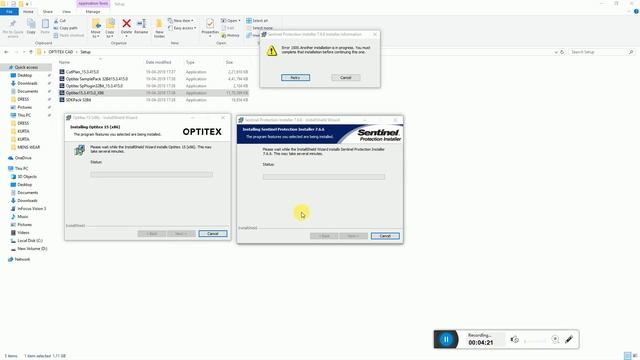Switch to the Manage tab
This screenshot has height=360, width=640.
pyautogui.click(x=93, y=11)
